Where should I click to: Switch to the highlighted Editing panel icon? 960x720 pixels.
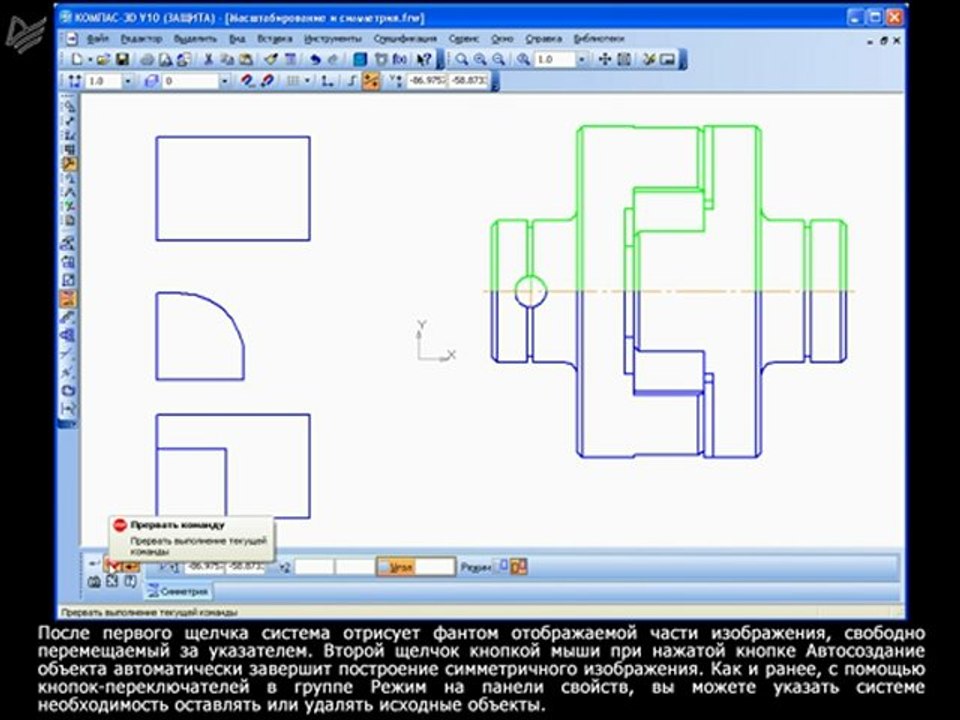tap(69, 164)
